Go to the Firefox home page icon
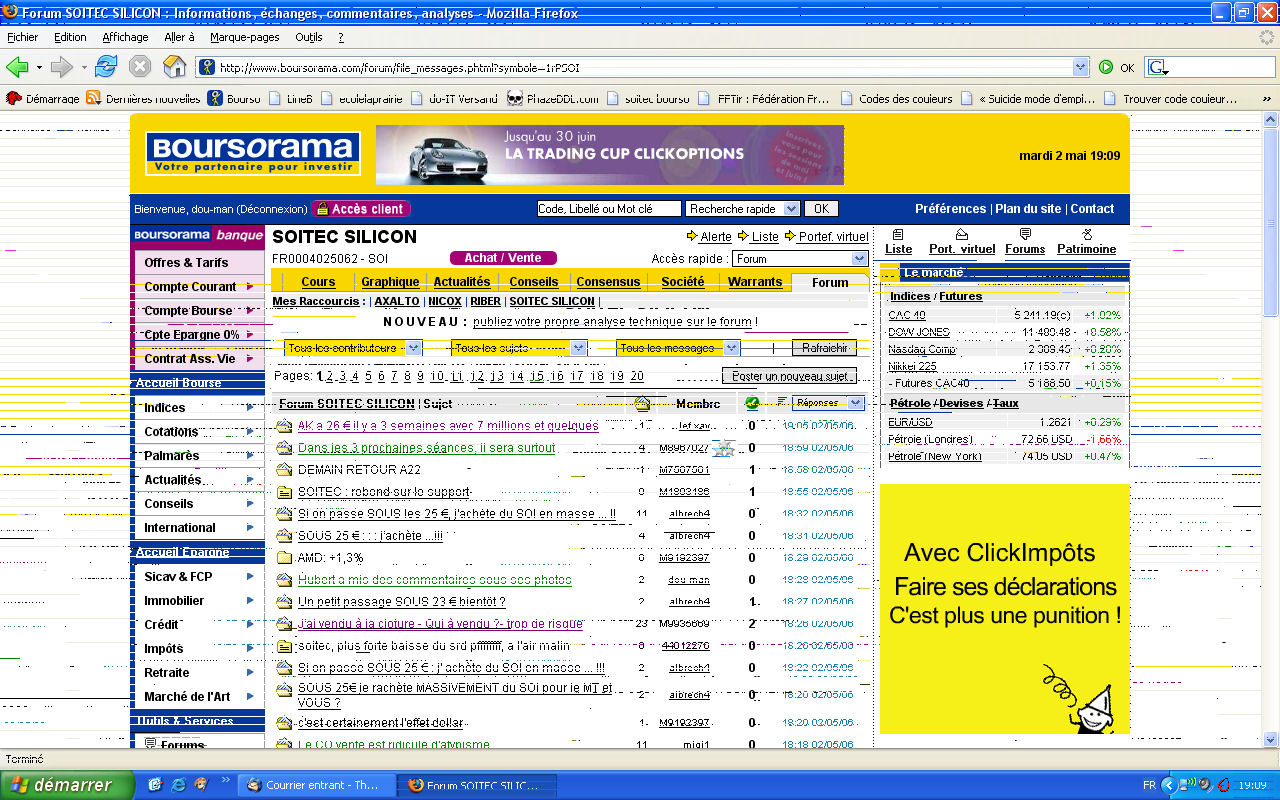This screenshot has height=800, width=1280. tap(175, 67)
